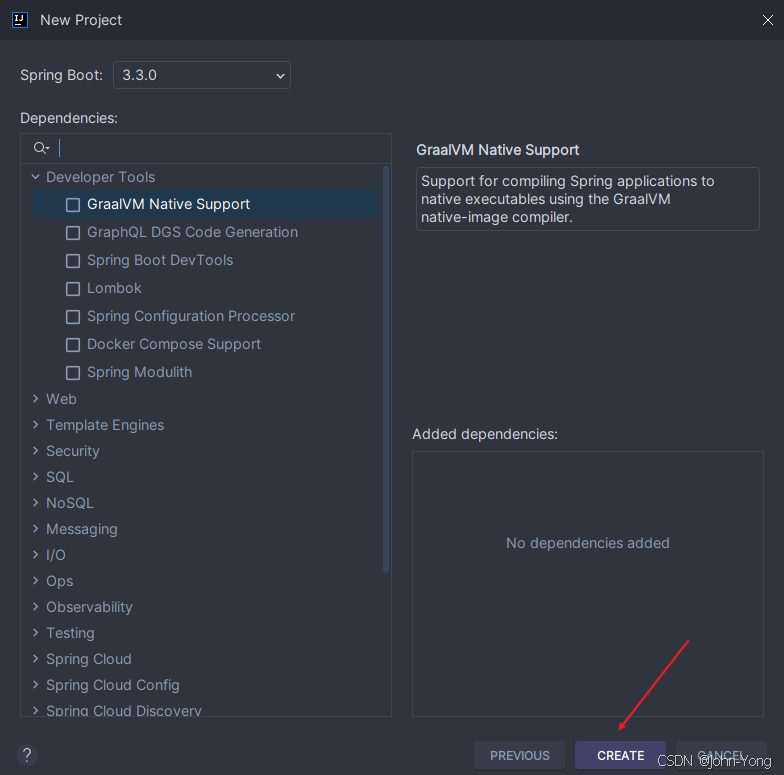The image size is (784, 775).
Task: Click the Observability category label
Action: tap(89, 607)
